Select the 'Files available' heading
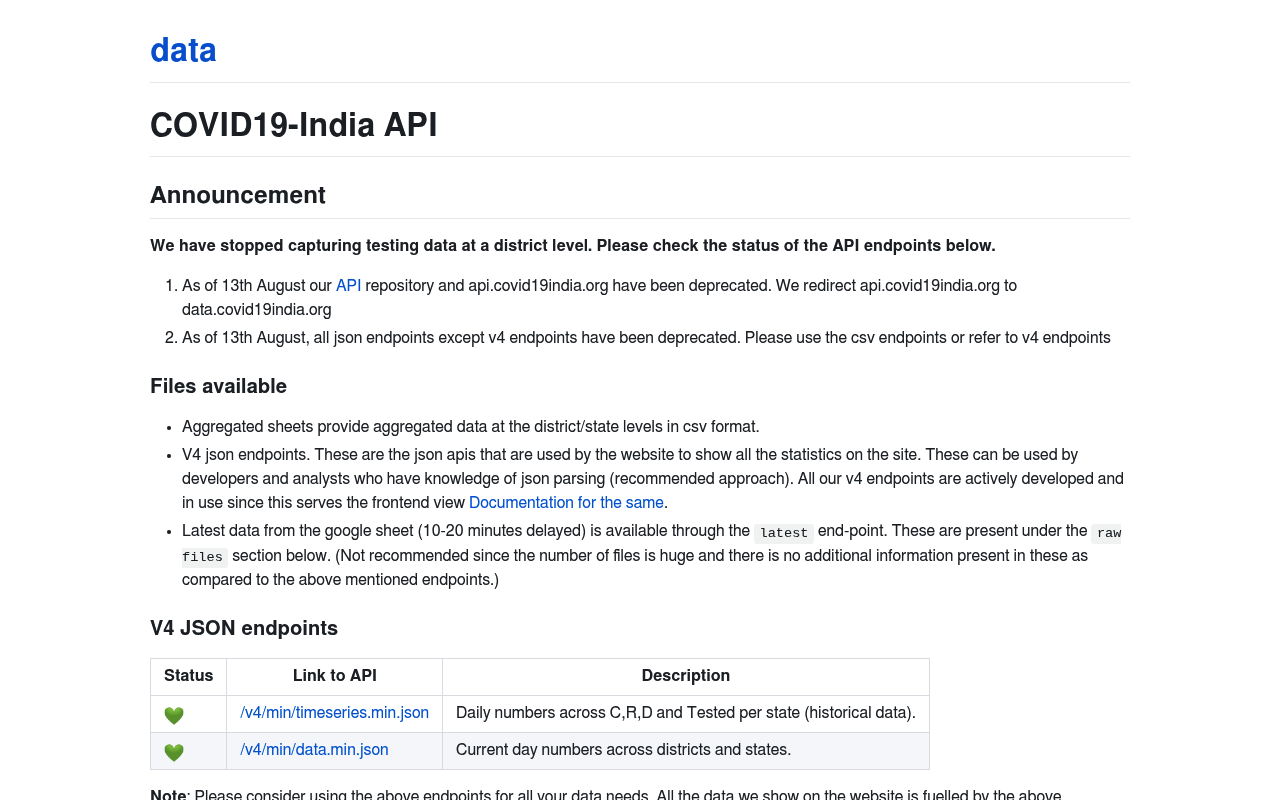The image size is (1280, 800). (218, 386)
